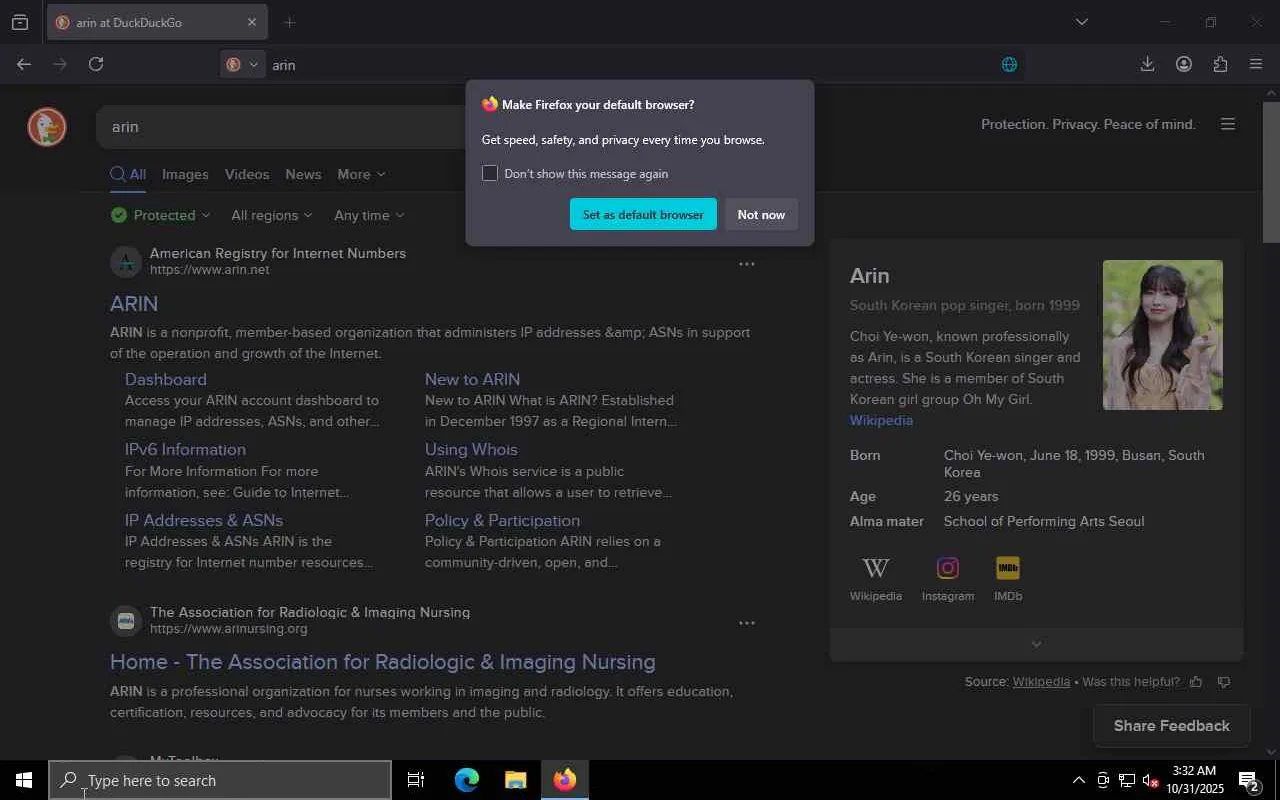1280x800 pixels.
Task: Click the page vertical scrollbar thumb
Action: [x=1271, y=172]
